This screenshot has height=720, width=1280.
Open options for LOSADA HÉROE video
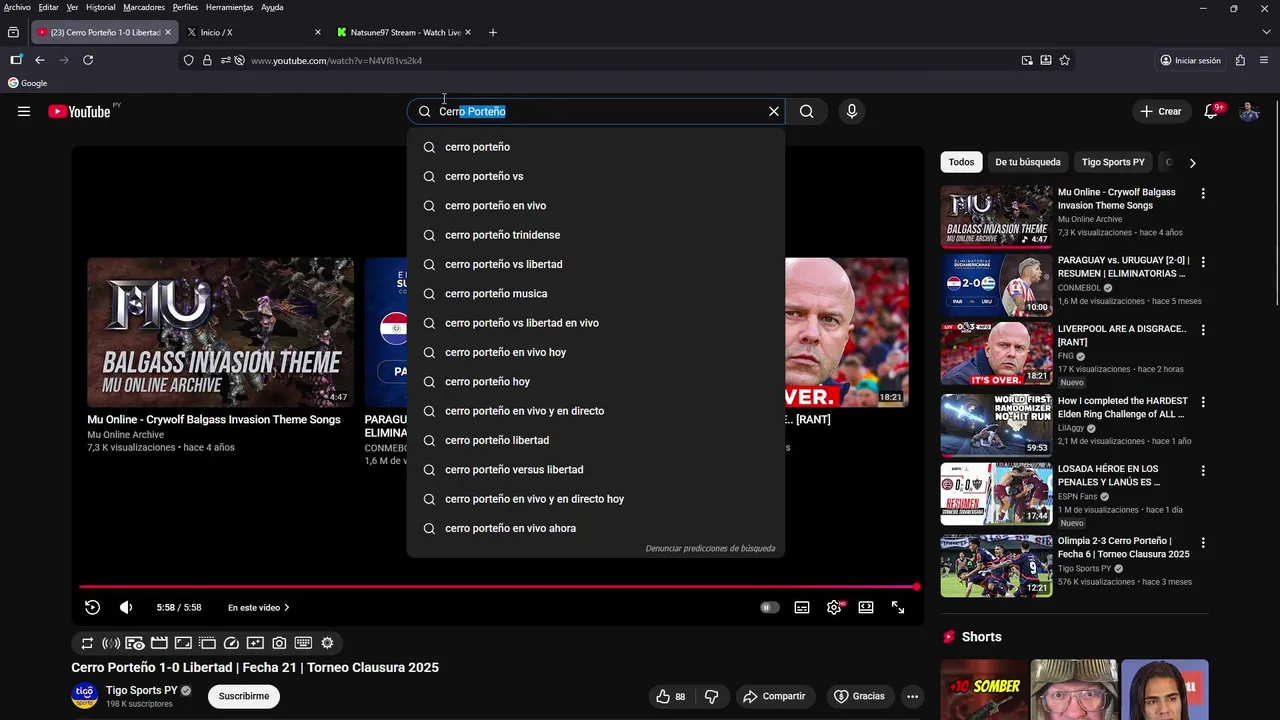point(1203,469)
